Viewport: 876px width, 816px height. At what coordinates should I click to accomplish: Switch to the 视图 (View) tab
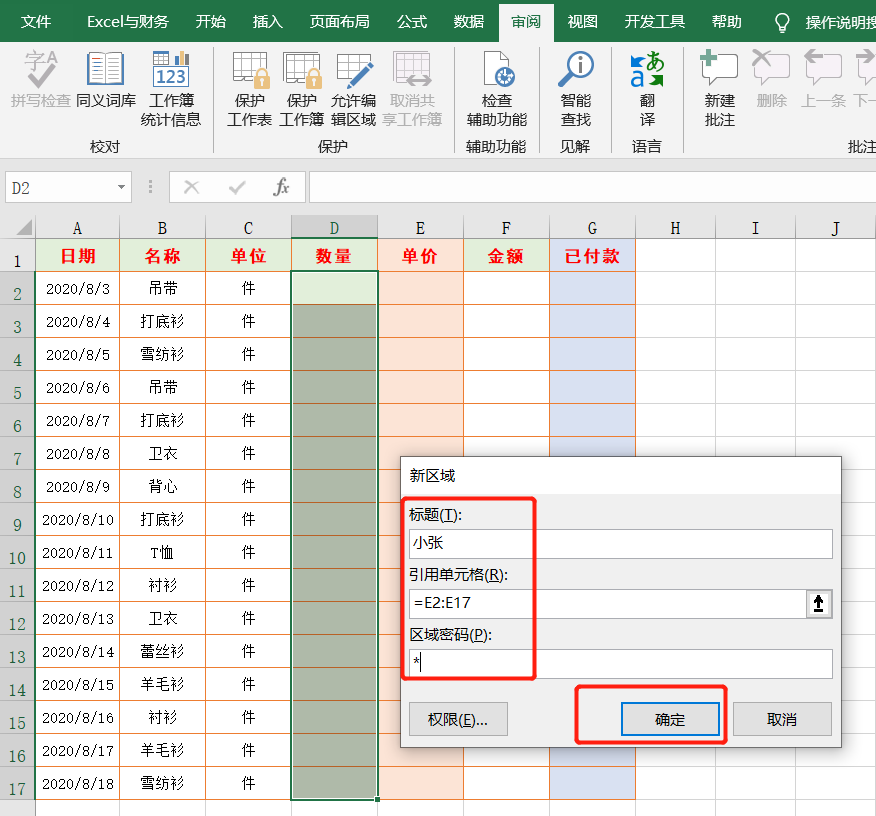pyautogui.click(x=583, y=22)
